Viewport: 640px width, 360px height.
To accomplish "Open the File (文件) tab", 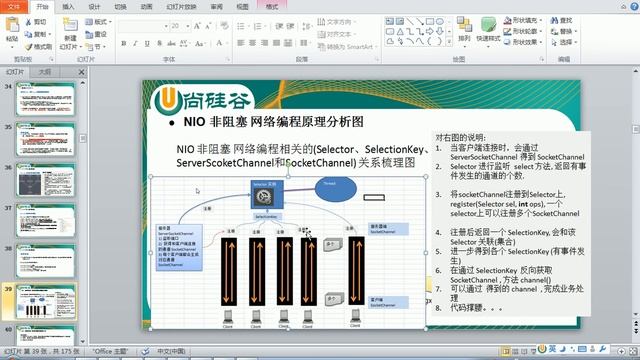I will coord(14,7).
